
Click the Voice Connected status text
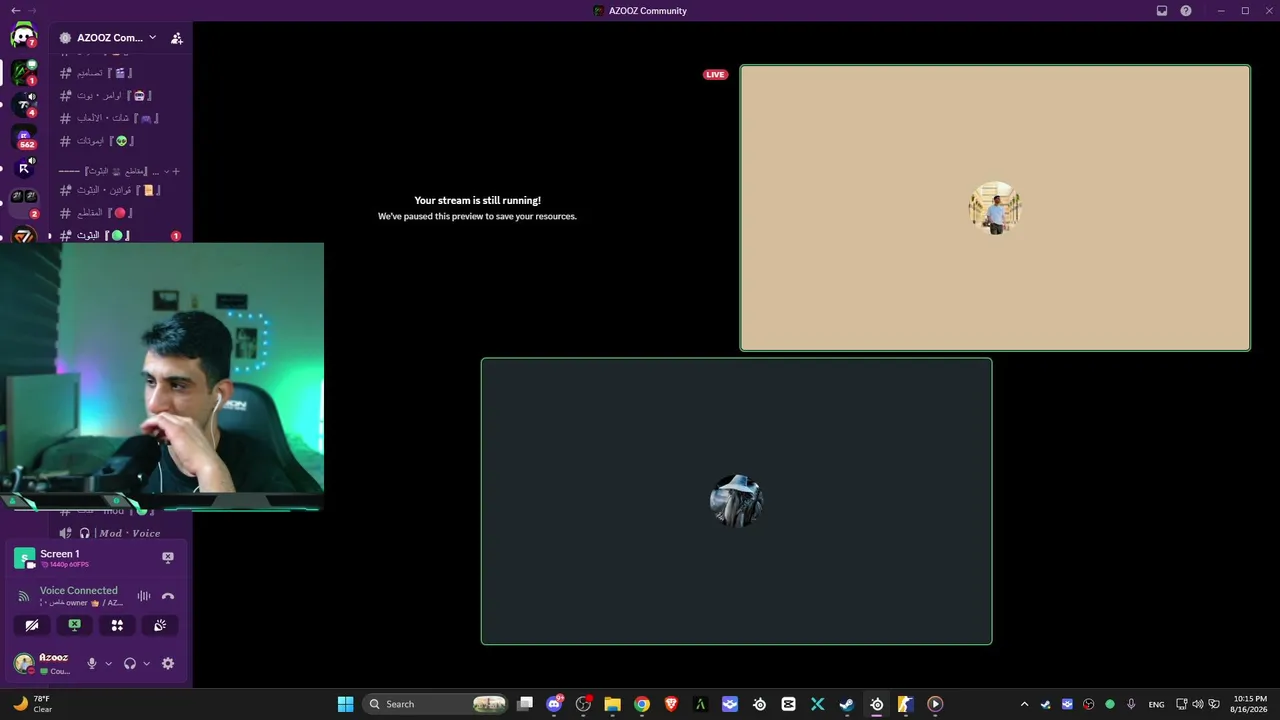[x=78, y=590]
